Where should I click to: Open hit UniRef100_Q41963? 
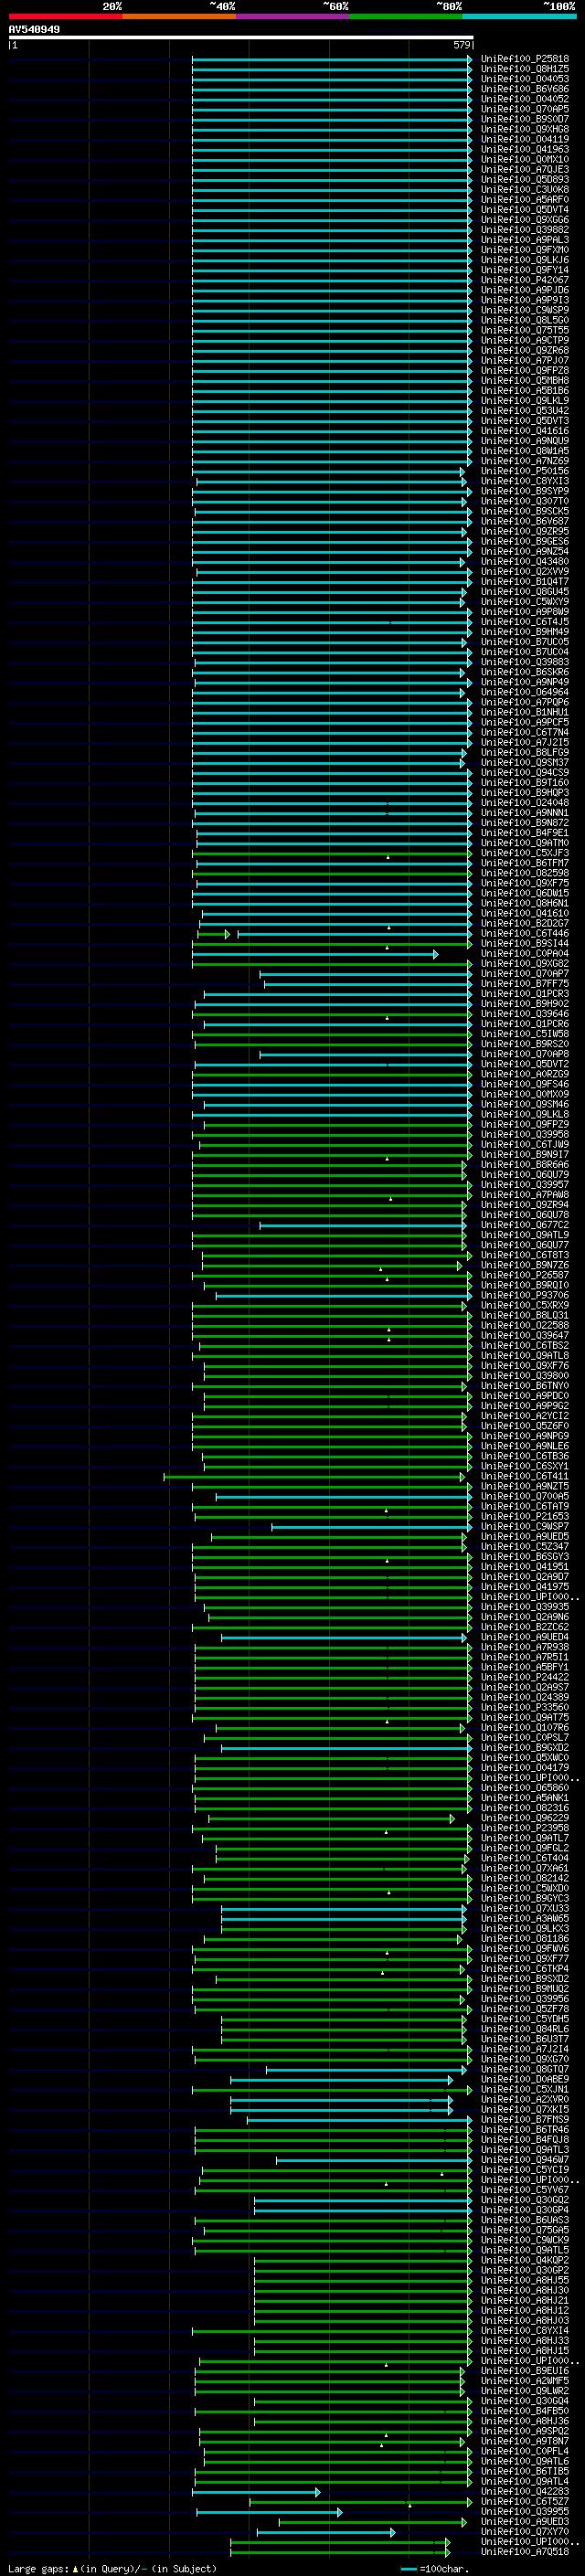(x=525, y=149)
